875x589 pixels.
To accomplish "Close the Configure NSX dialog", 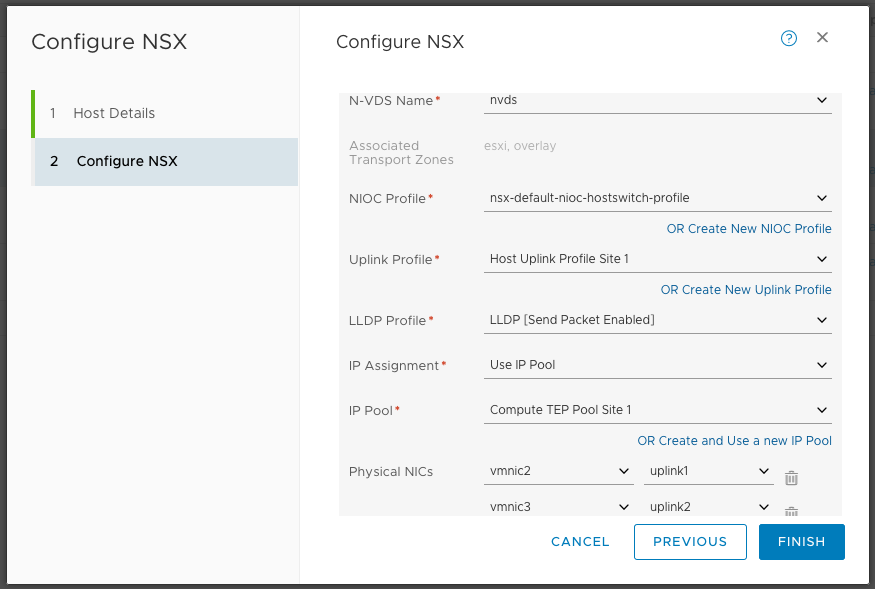I will click(822, 38).
